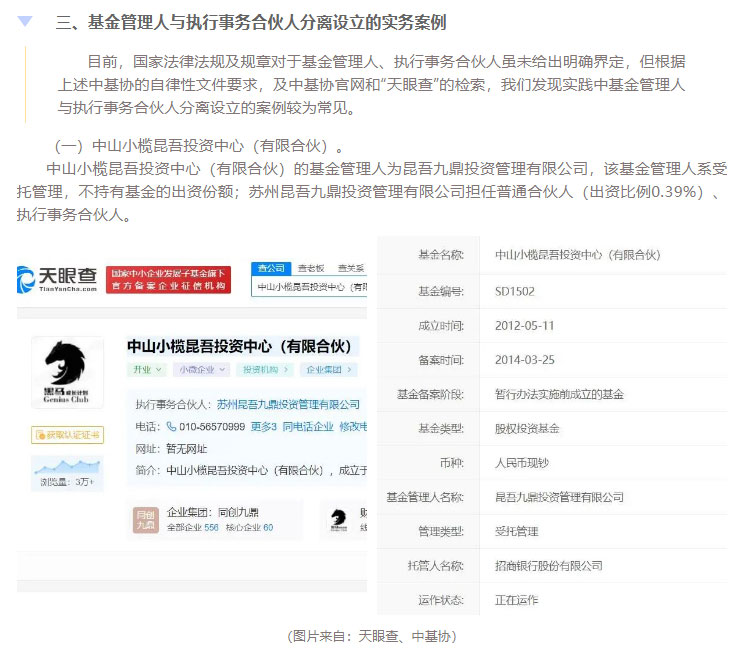Switch to the 查老板 search tab

pos(311,268)
